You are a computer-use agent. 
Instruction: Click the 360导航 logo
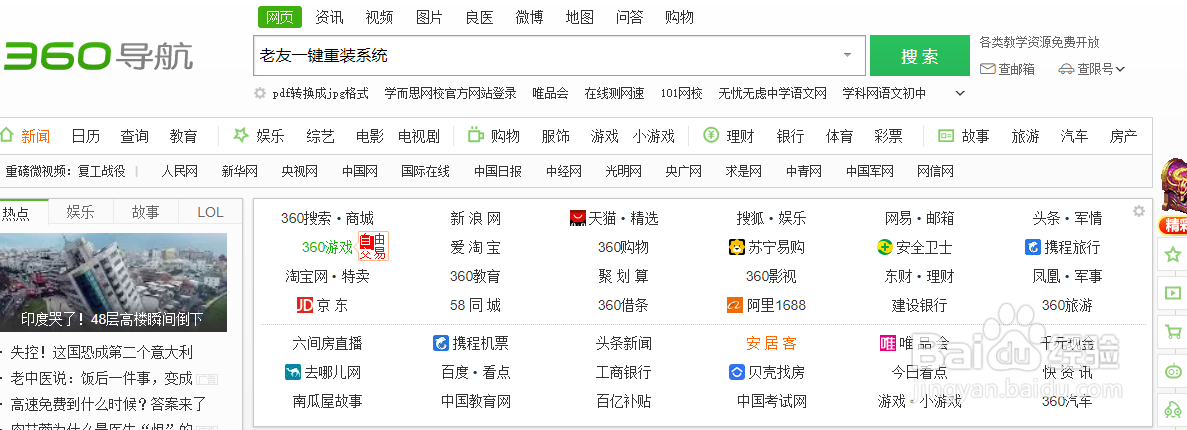tap(98, 56)
